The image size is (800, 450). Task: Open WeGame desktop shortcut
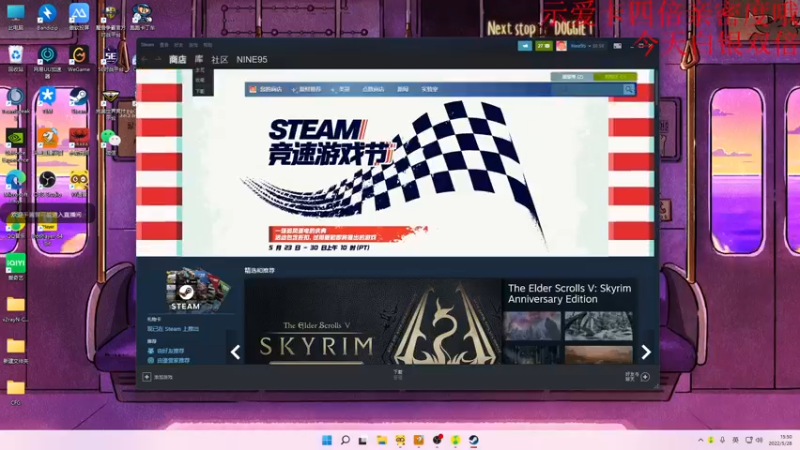[x=79, y=58]
